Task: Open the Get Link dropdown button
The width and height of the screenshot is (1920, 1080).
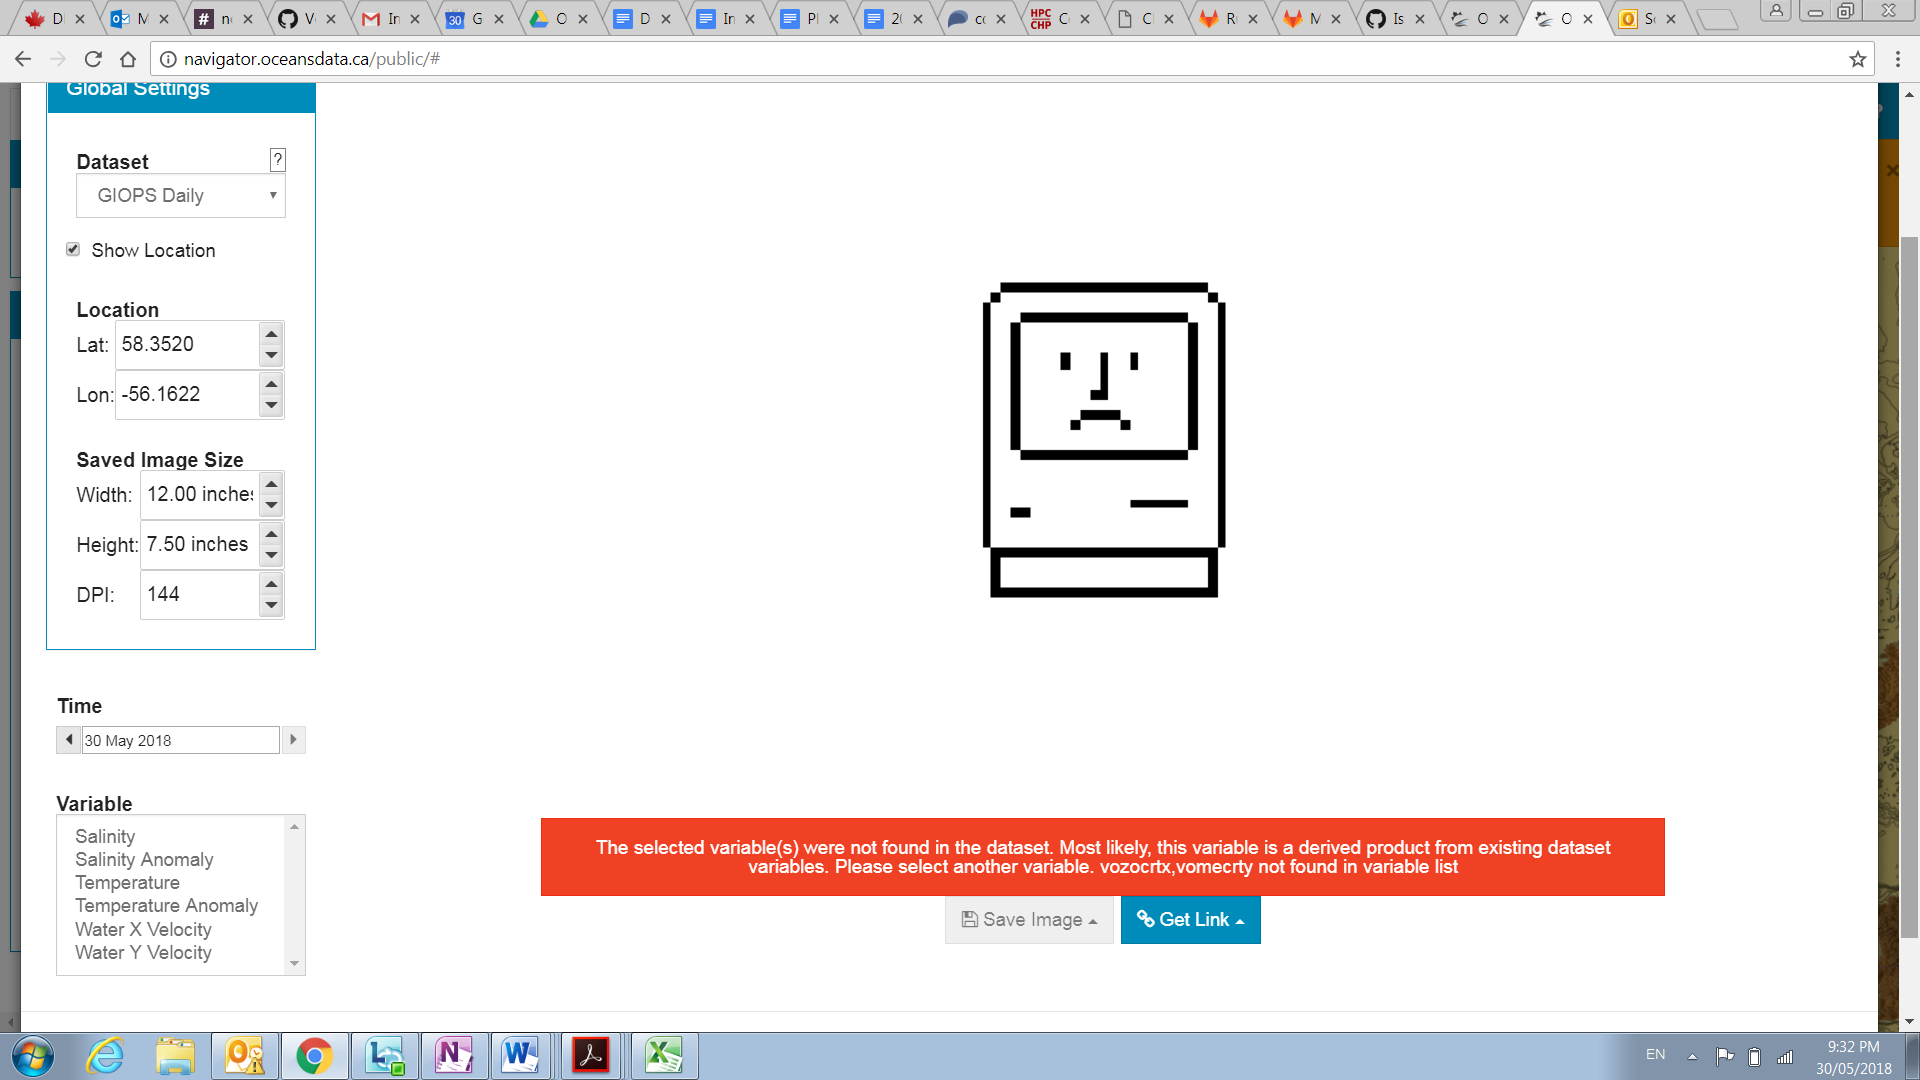Action: [x=1190, y=920]
